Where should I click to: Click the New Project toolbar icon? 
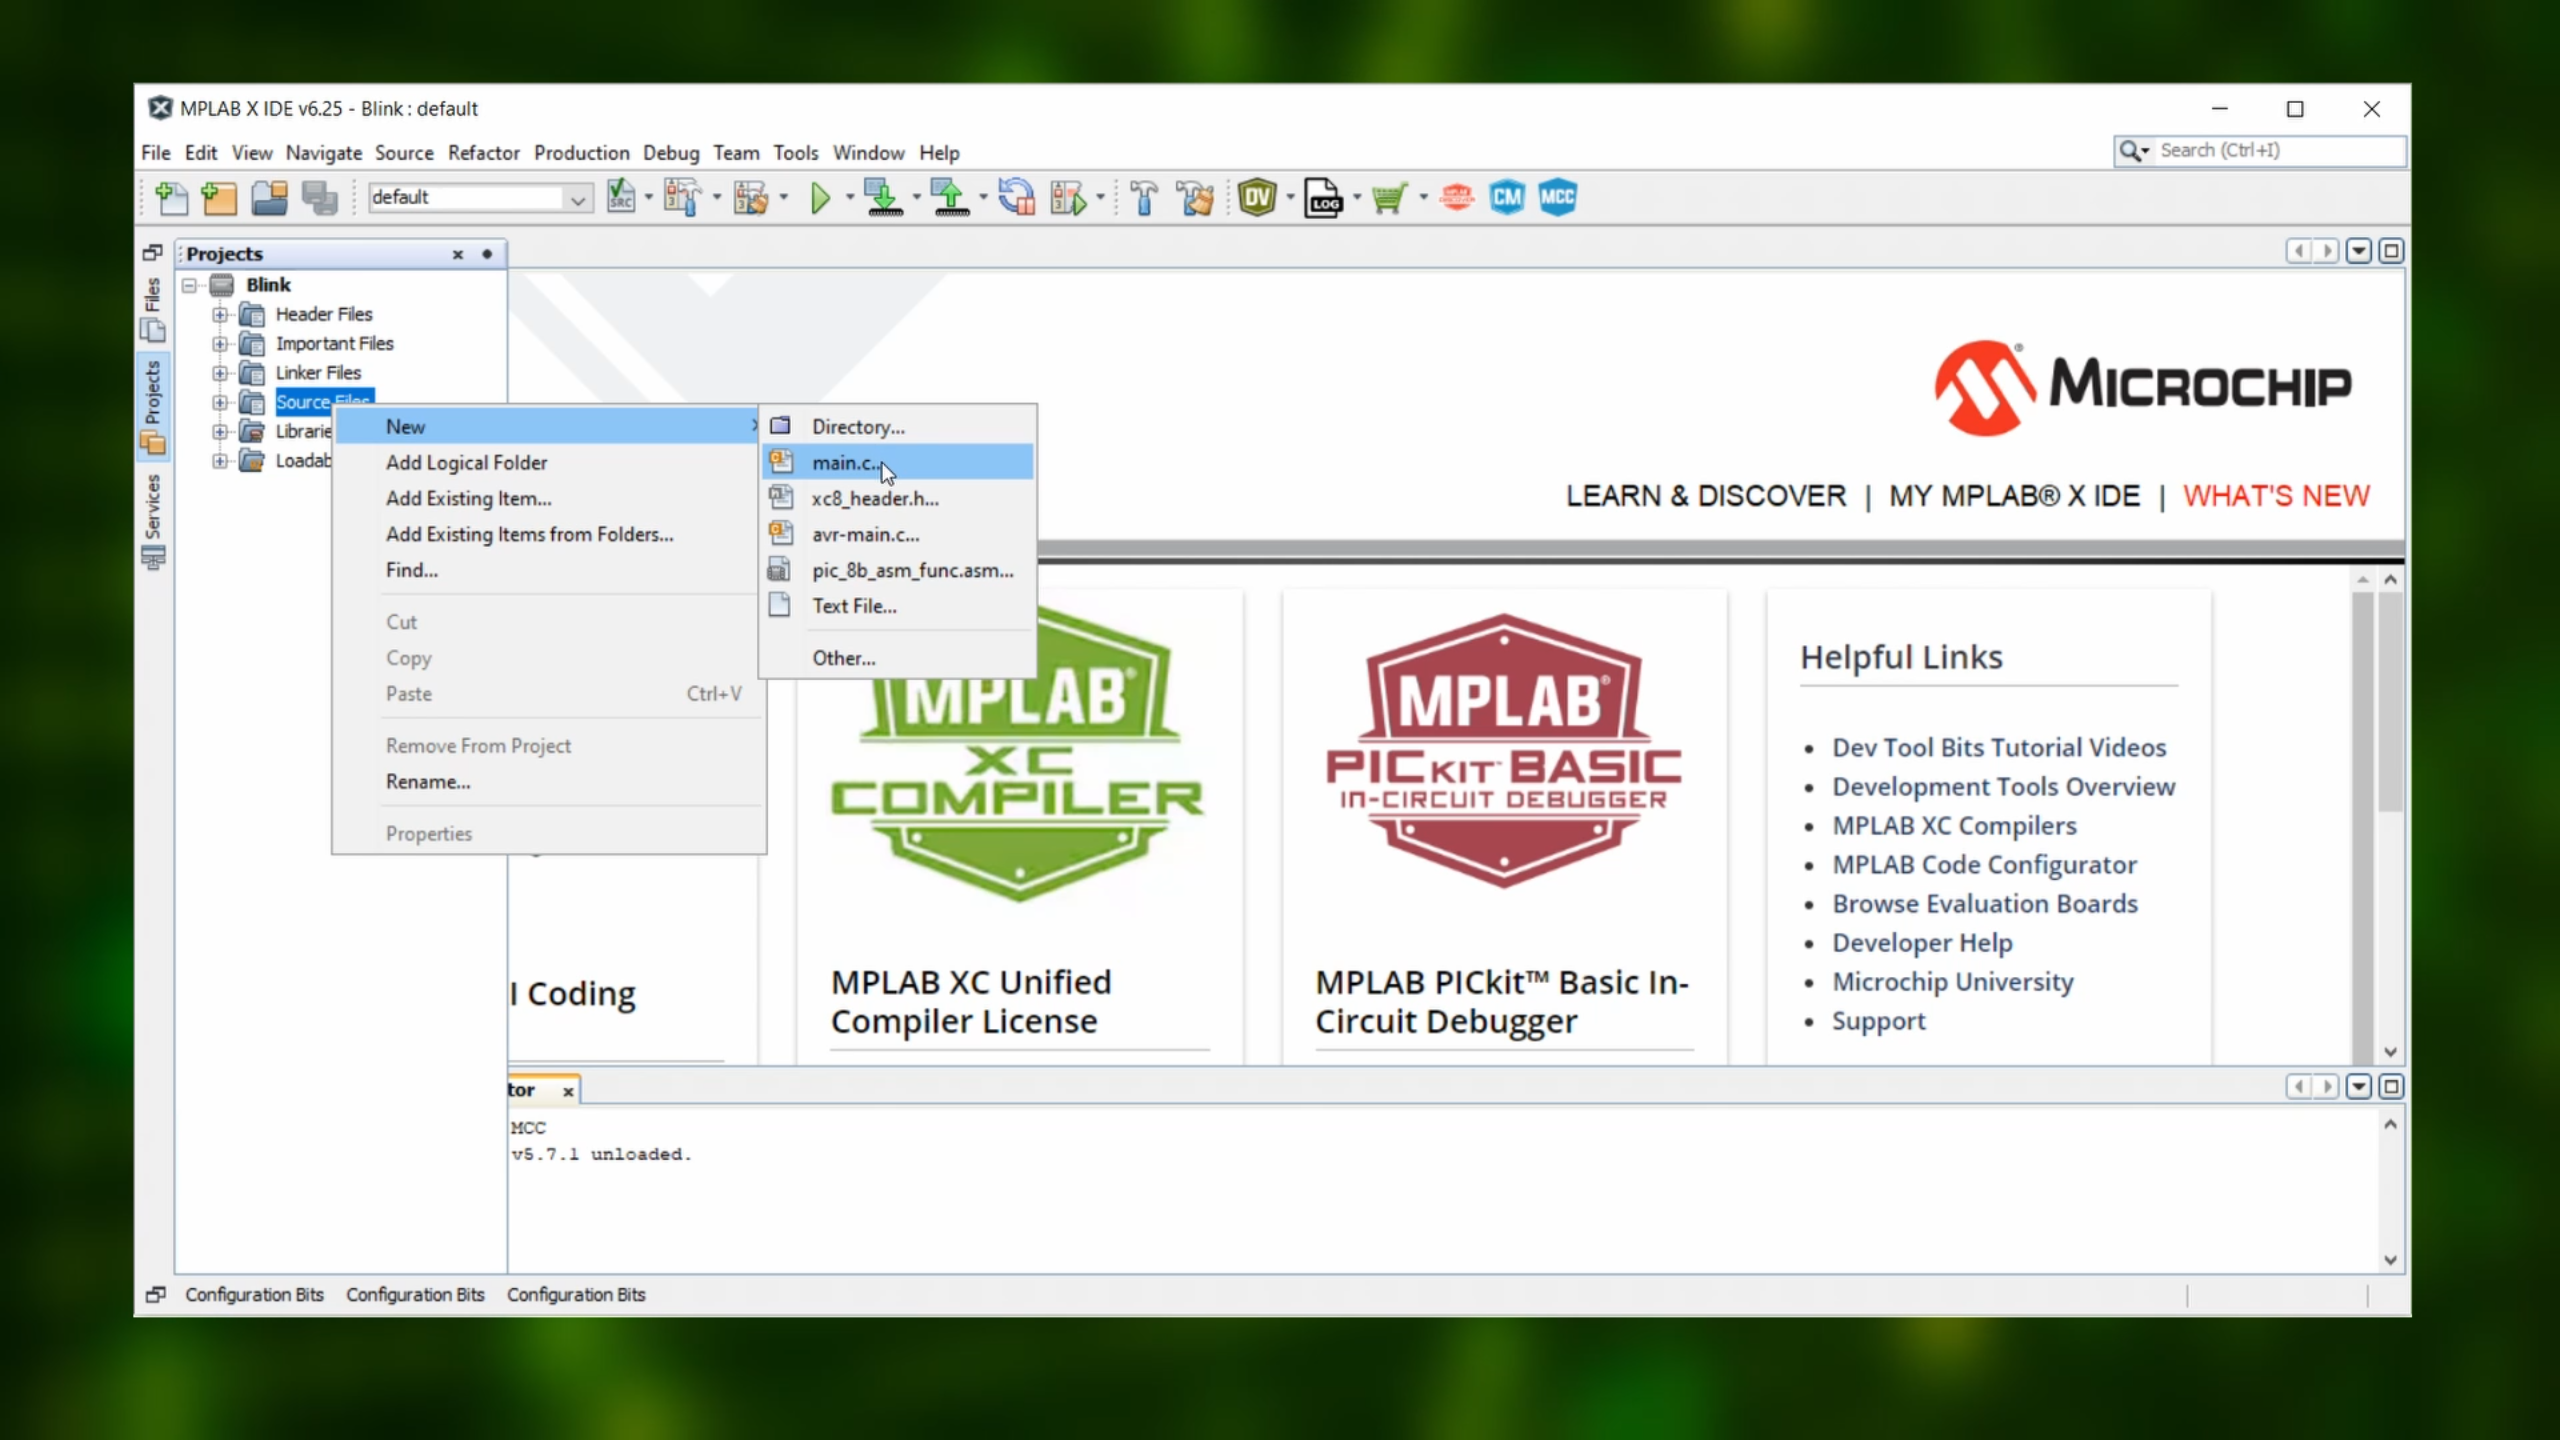click(x=219, y=198)
